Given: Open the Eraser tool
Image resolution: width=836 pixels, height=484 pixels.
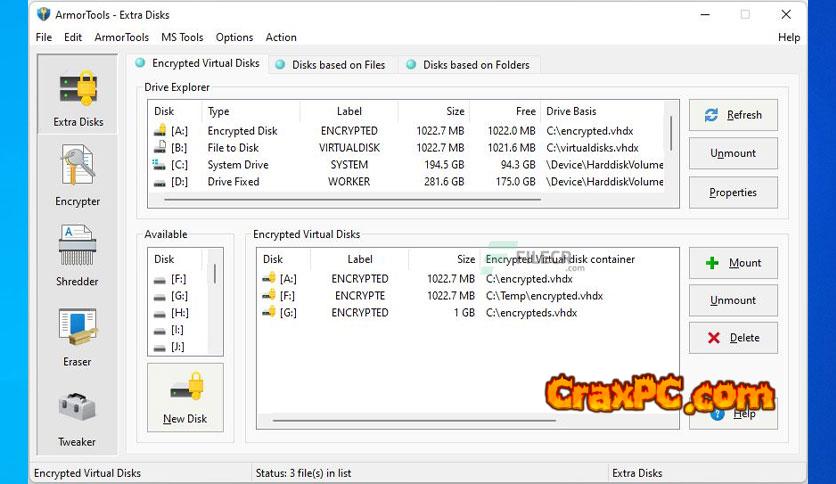Looking at the screenshot, I should pyautogui.click(x=78, y=336).
